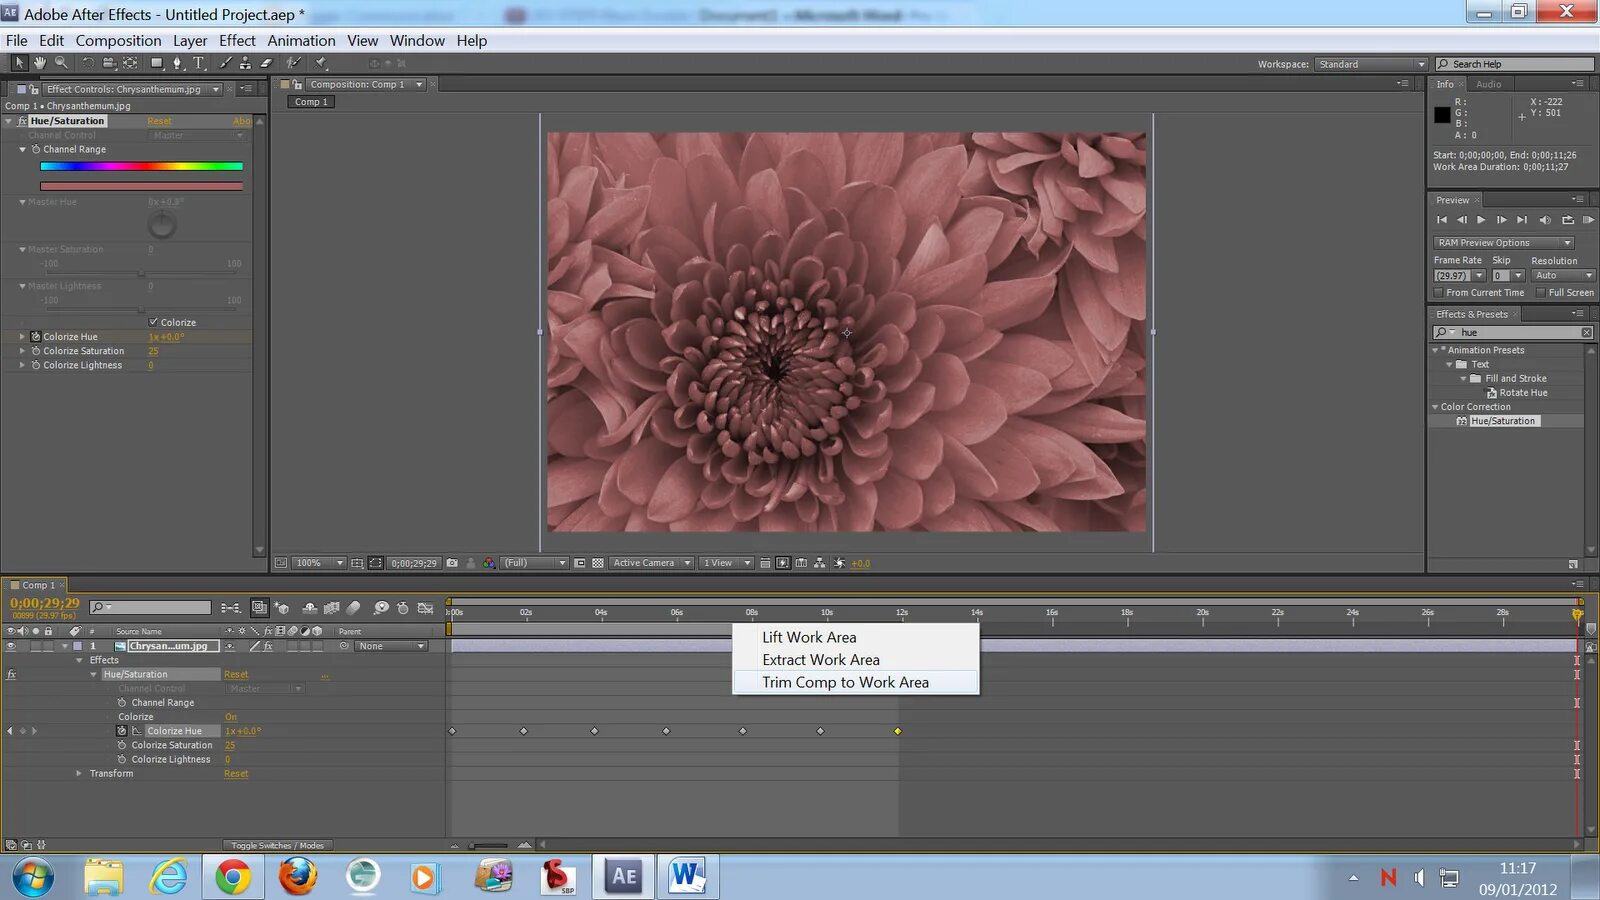
Task: Open the Animation menu
Action: point(301,41)
